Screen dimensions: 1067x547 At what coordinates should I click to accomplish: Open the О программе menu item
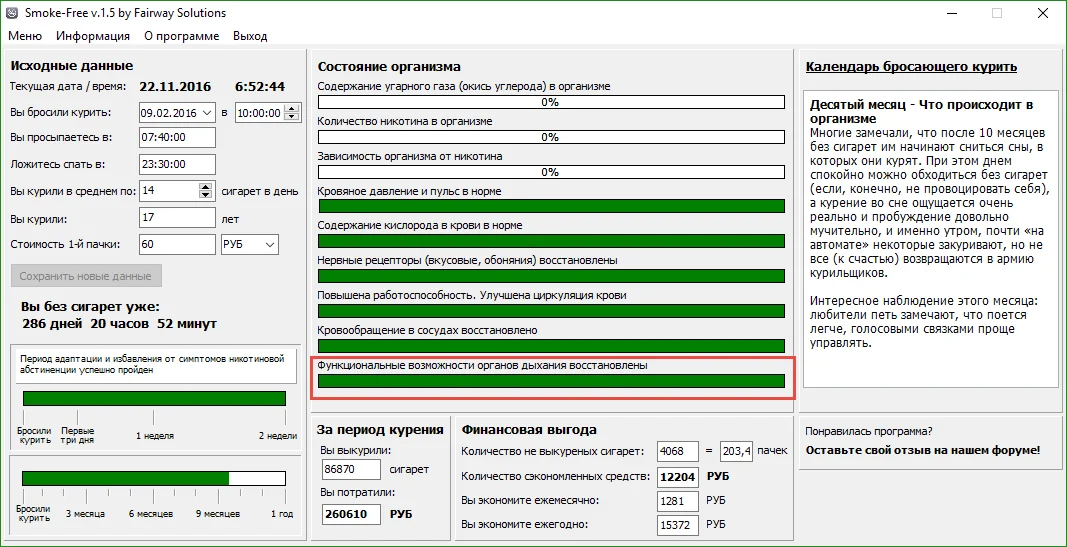[181, 36]
